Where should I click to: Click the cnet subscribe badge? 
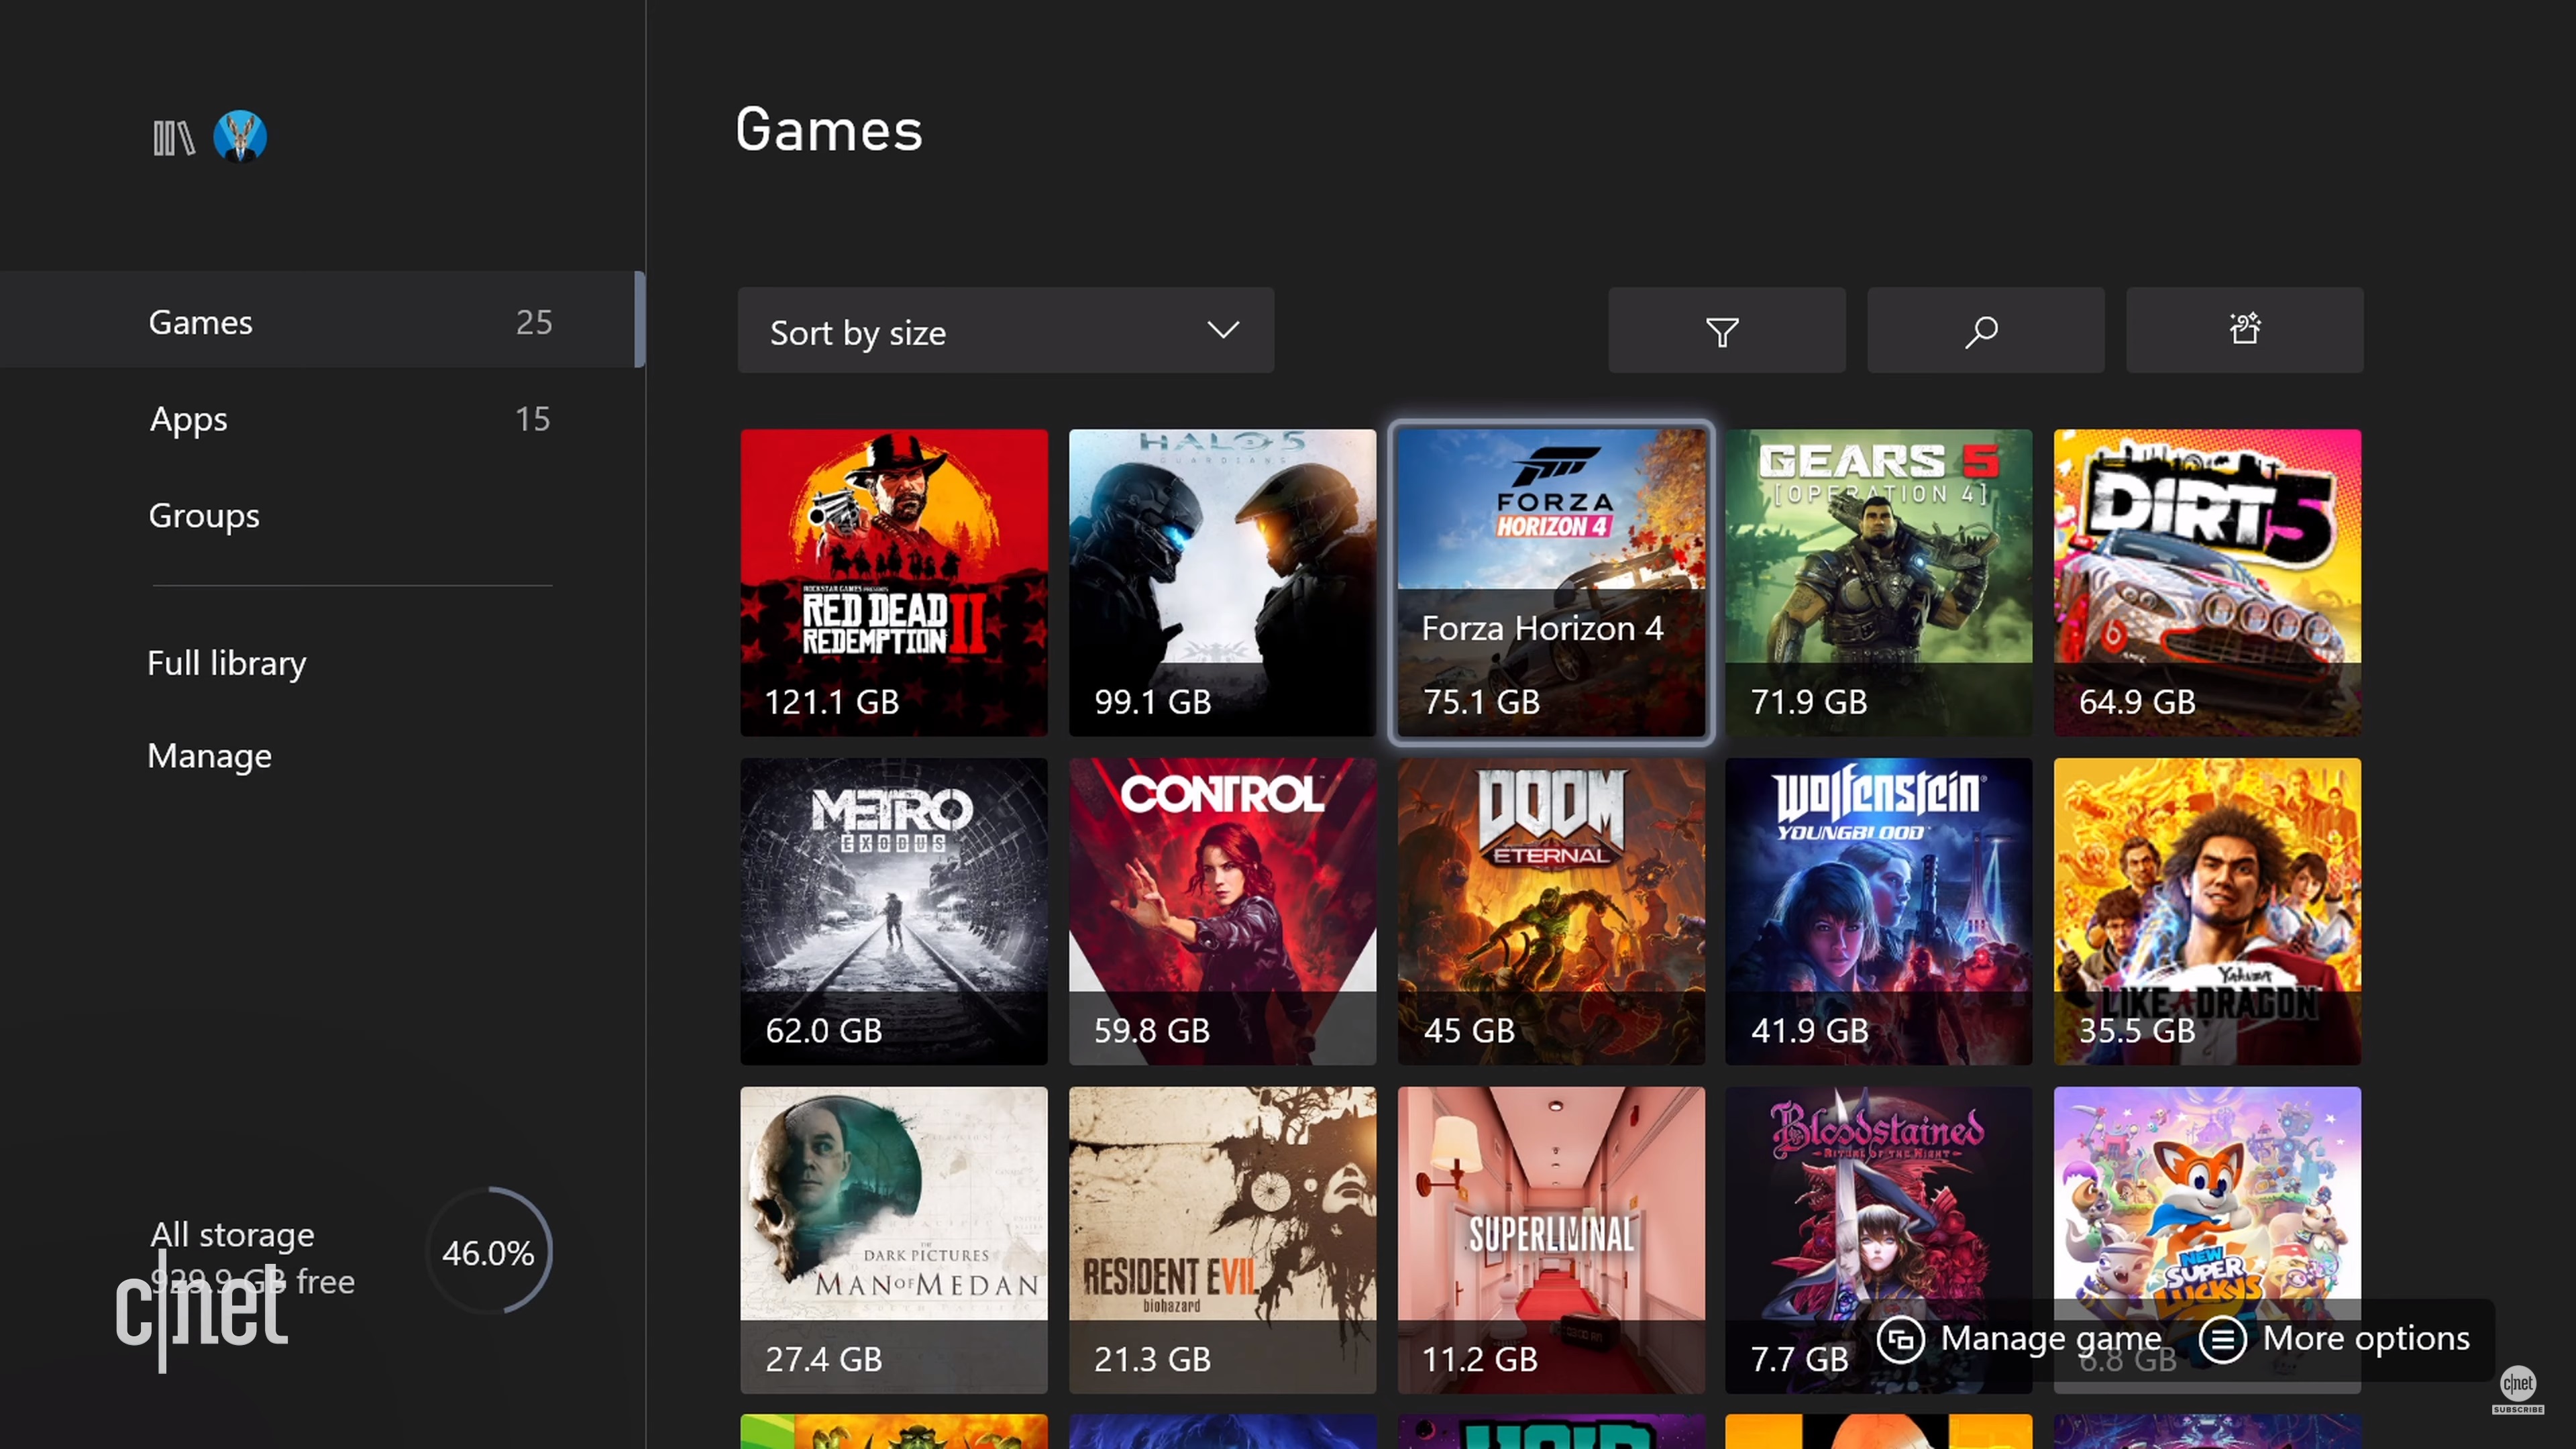pos(2517,1391)
